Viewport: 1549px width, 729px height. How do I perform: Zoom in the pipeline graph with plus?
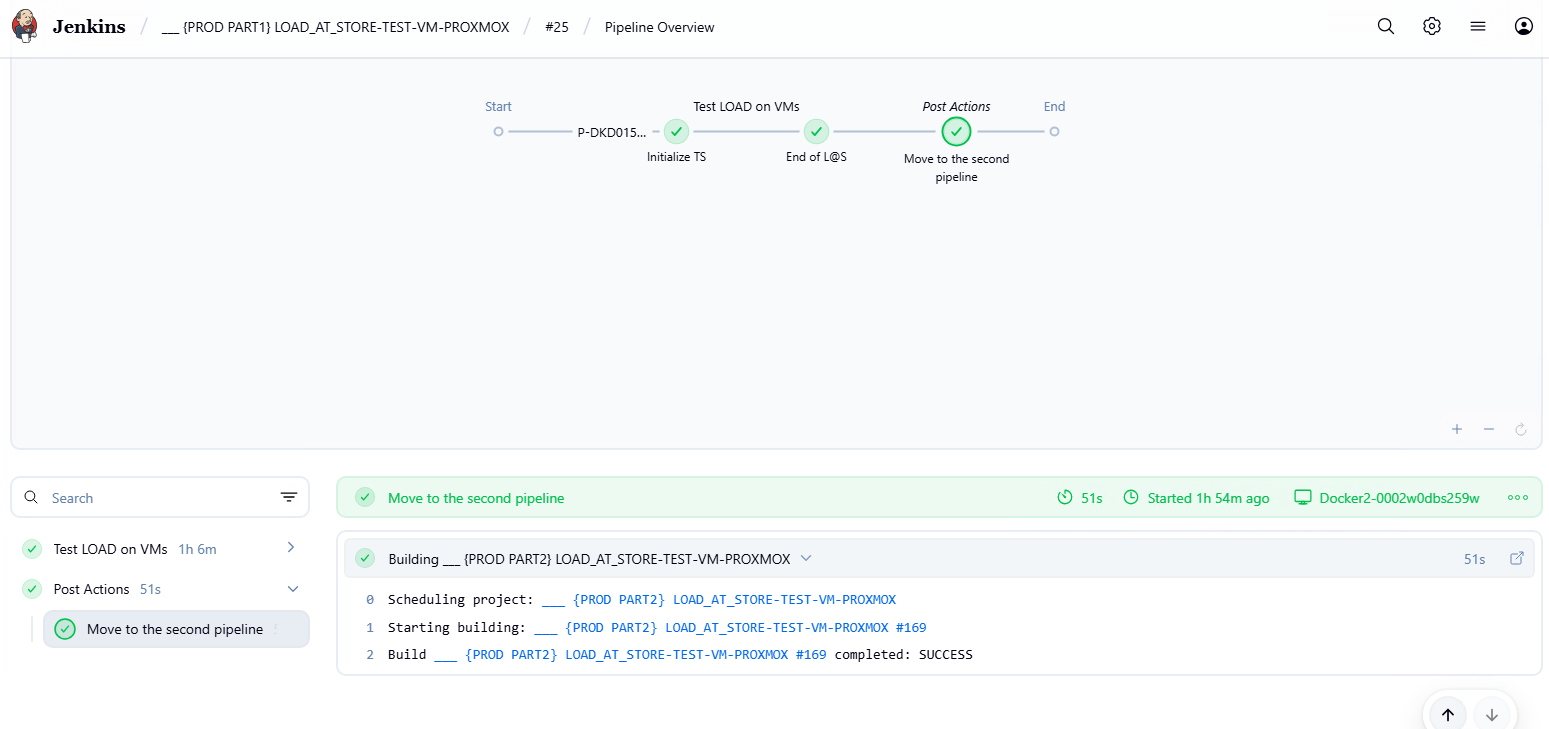tap(1457, 429)
